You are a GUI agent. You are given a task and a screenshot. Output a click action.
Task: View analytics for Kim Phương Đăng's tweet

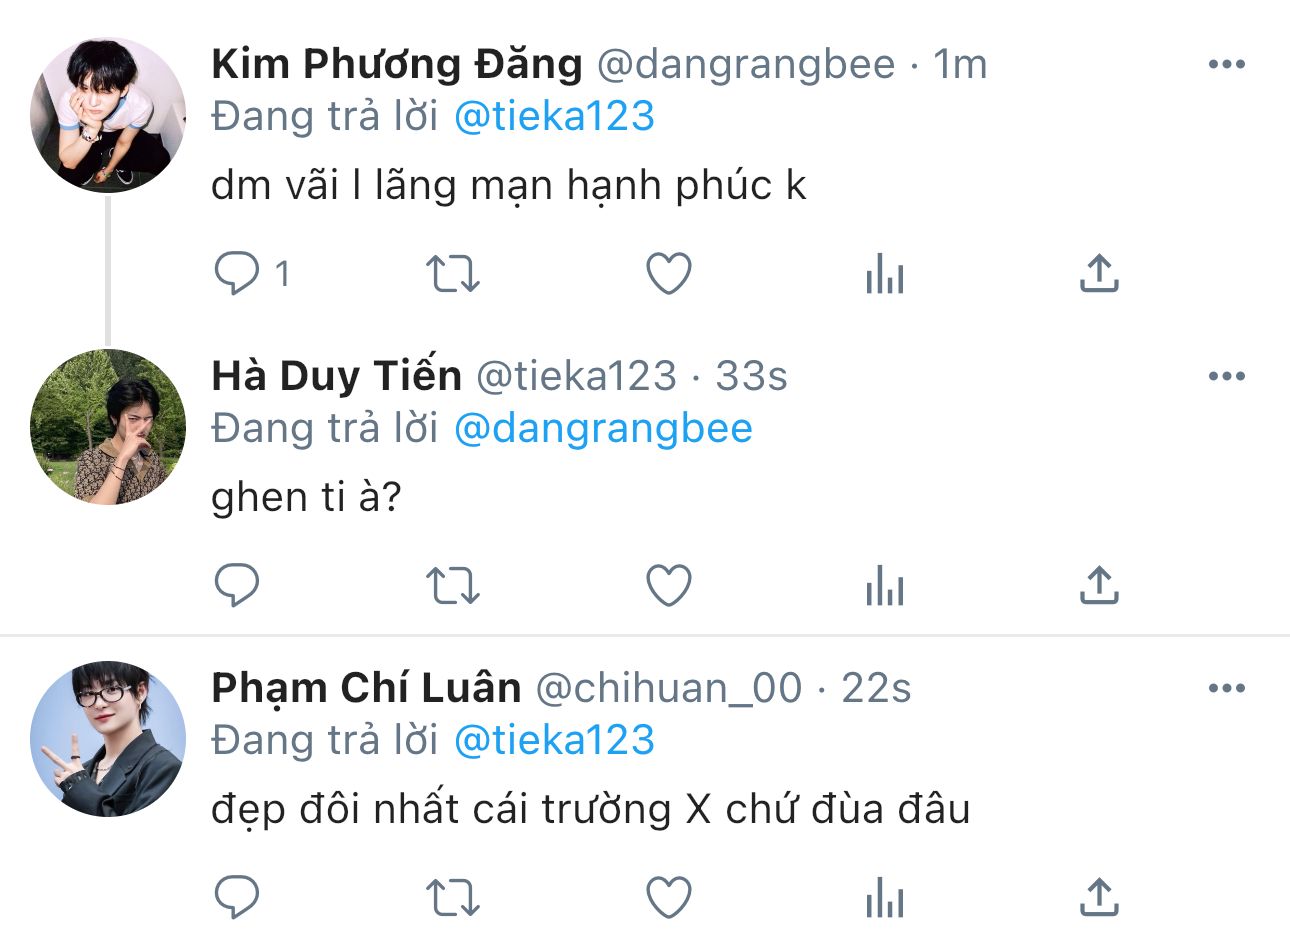[x=885, y=273]
